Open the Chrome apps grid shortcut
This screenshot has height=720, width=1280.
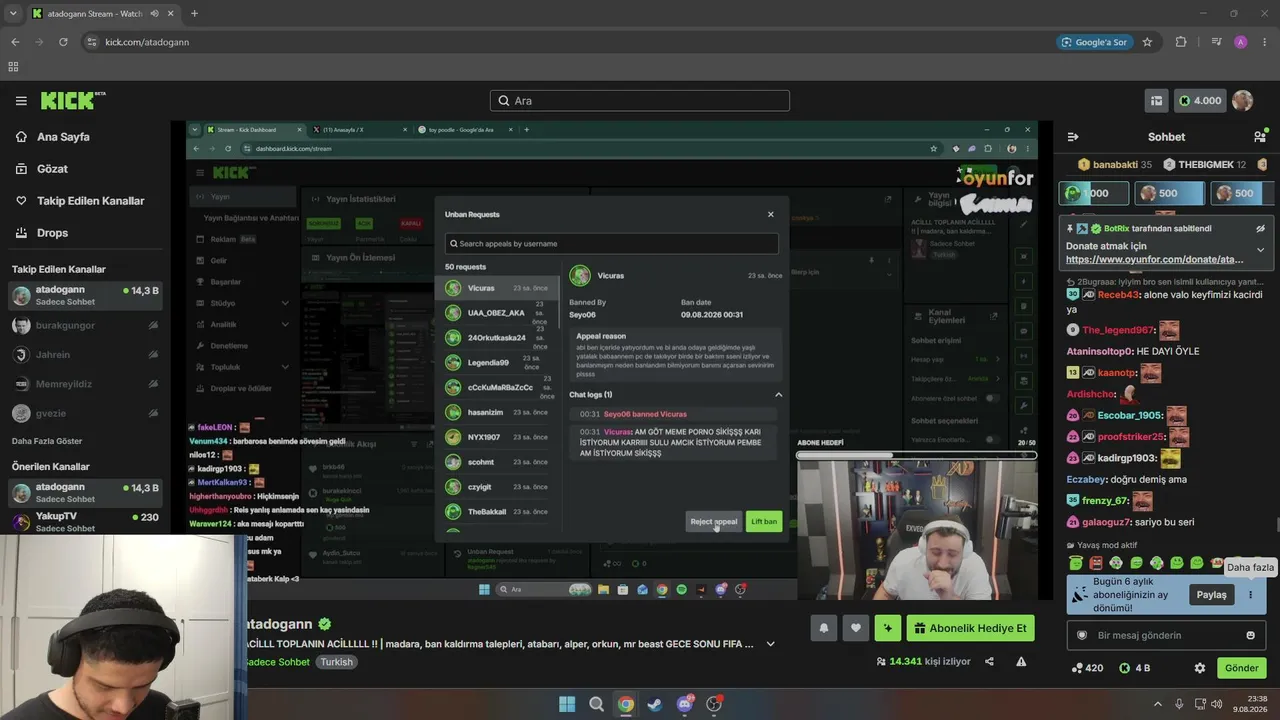(x=13, y=67)
